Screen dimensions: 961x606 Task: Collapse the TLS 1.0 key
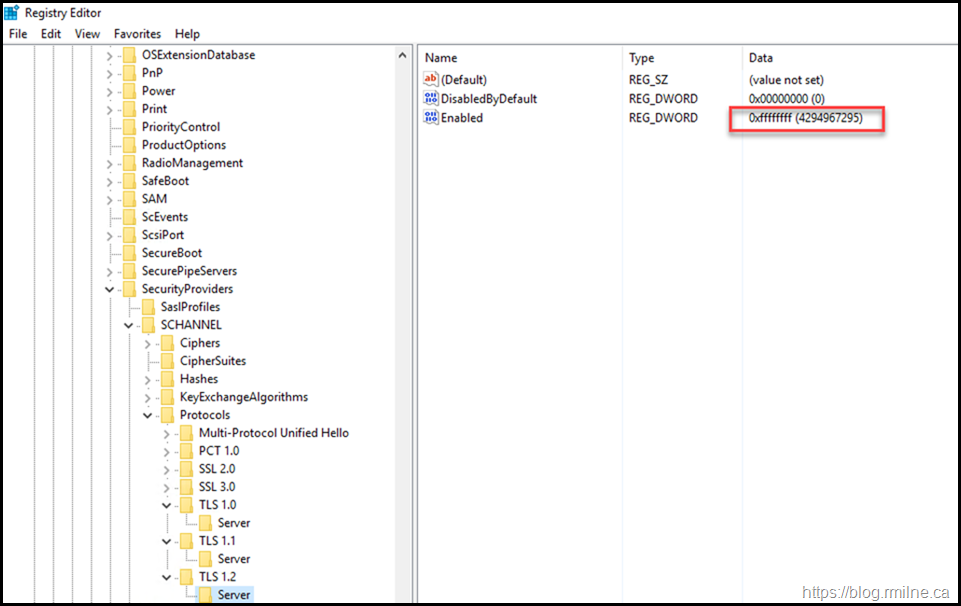tap(167, 505)
